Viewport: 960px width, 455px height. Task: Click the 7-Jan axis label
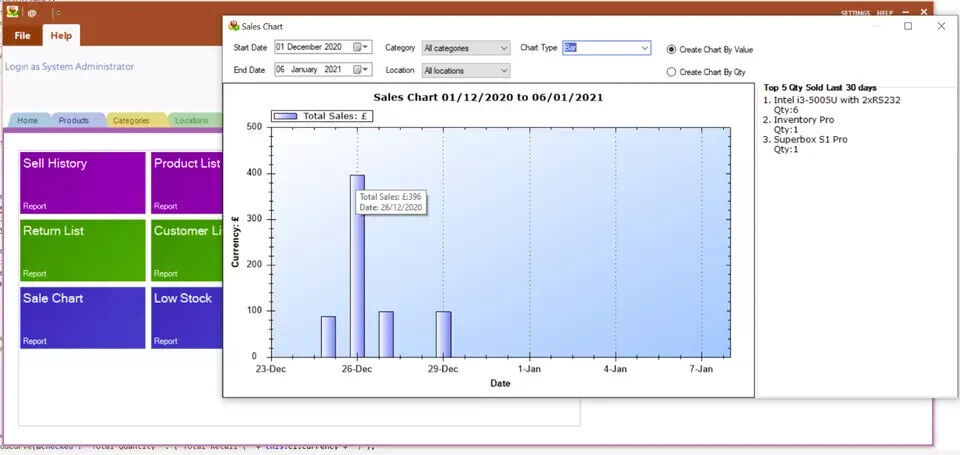702,369
